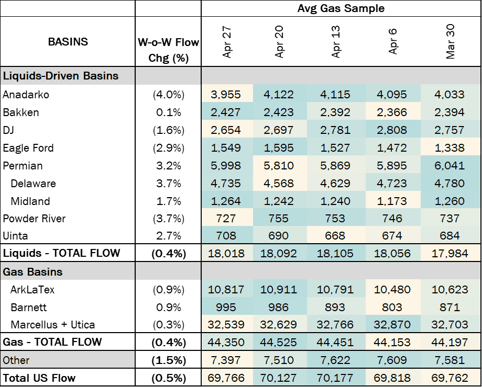Click the BASINS column header
Screen dimensions: 482x387
68,42
